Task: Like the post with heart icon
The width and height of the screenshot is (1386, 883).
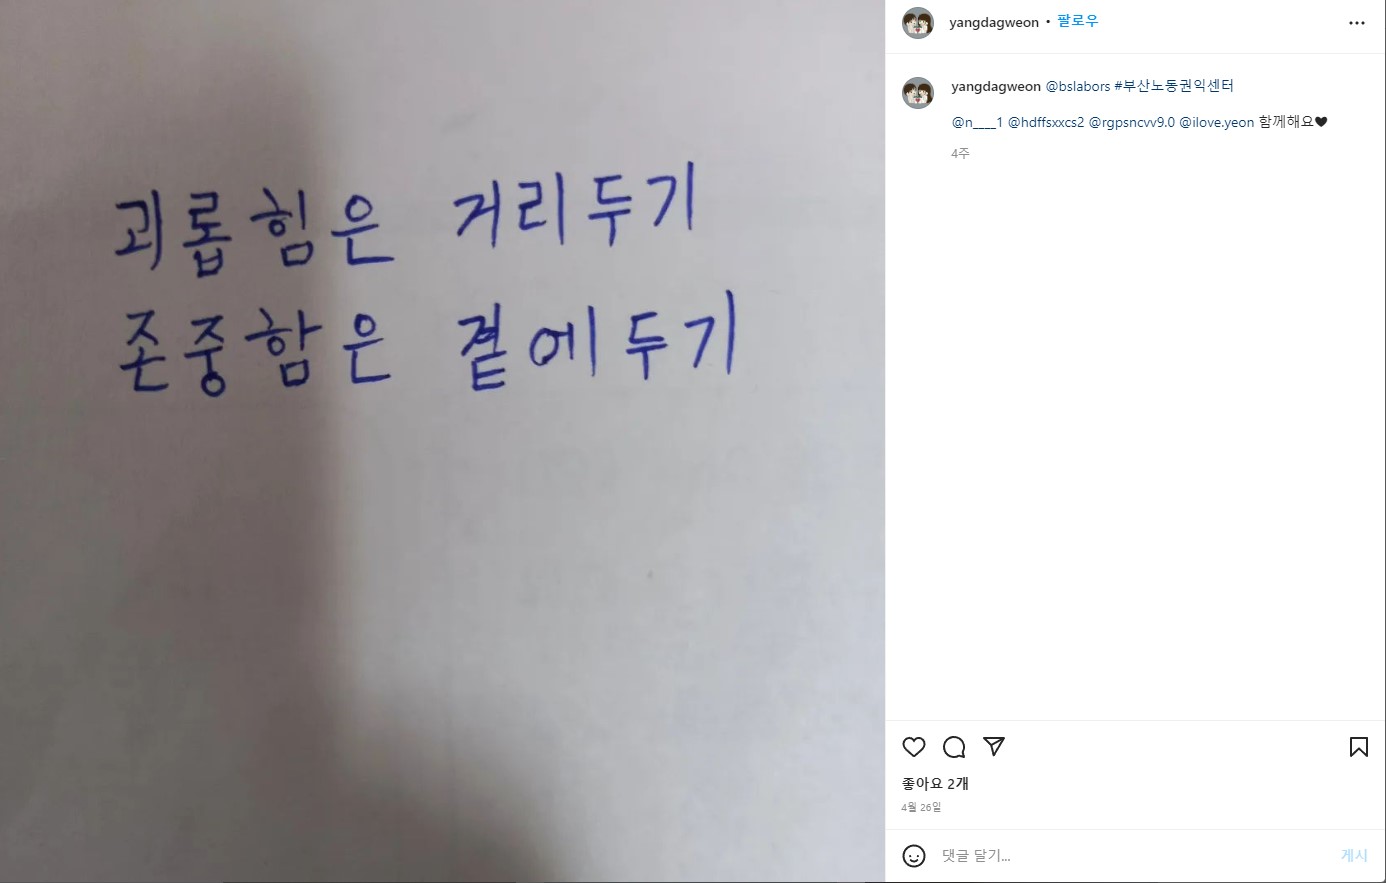Action: [914, 747]
